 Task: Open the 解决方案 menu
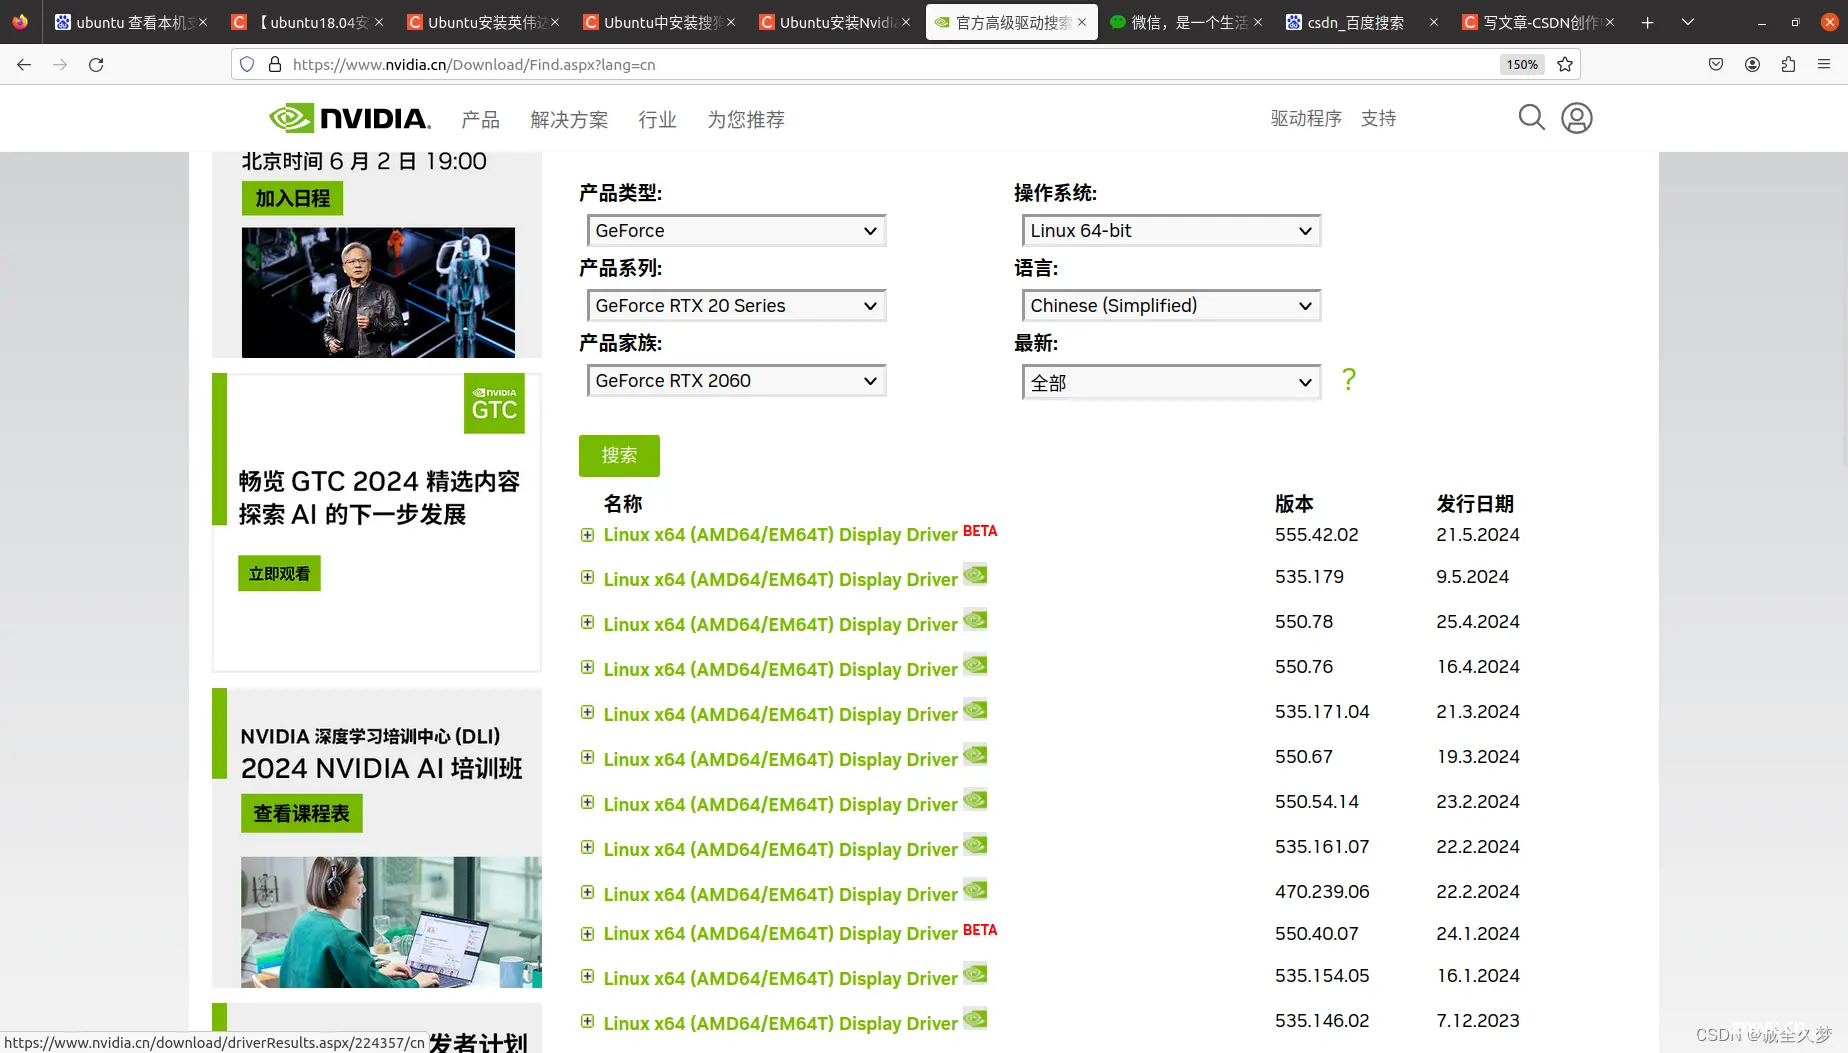coord(569,119)
